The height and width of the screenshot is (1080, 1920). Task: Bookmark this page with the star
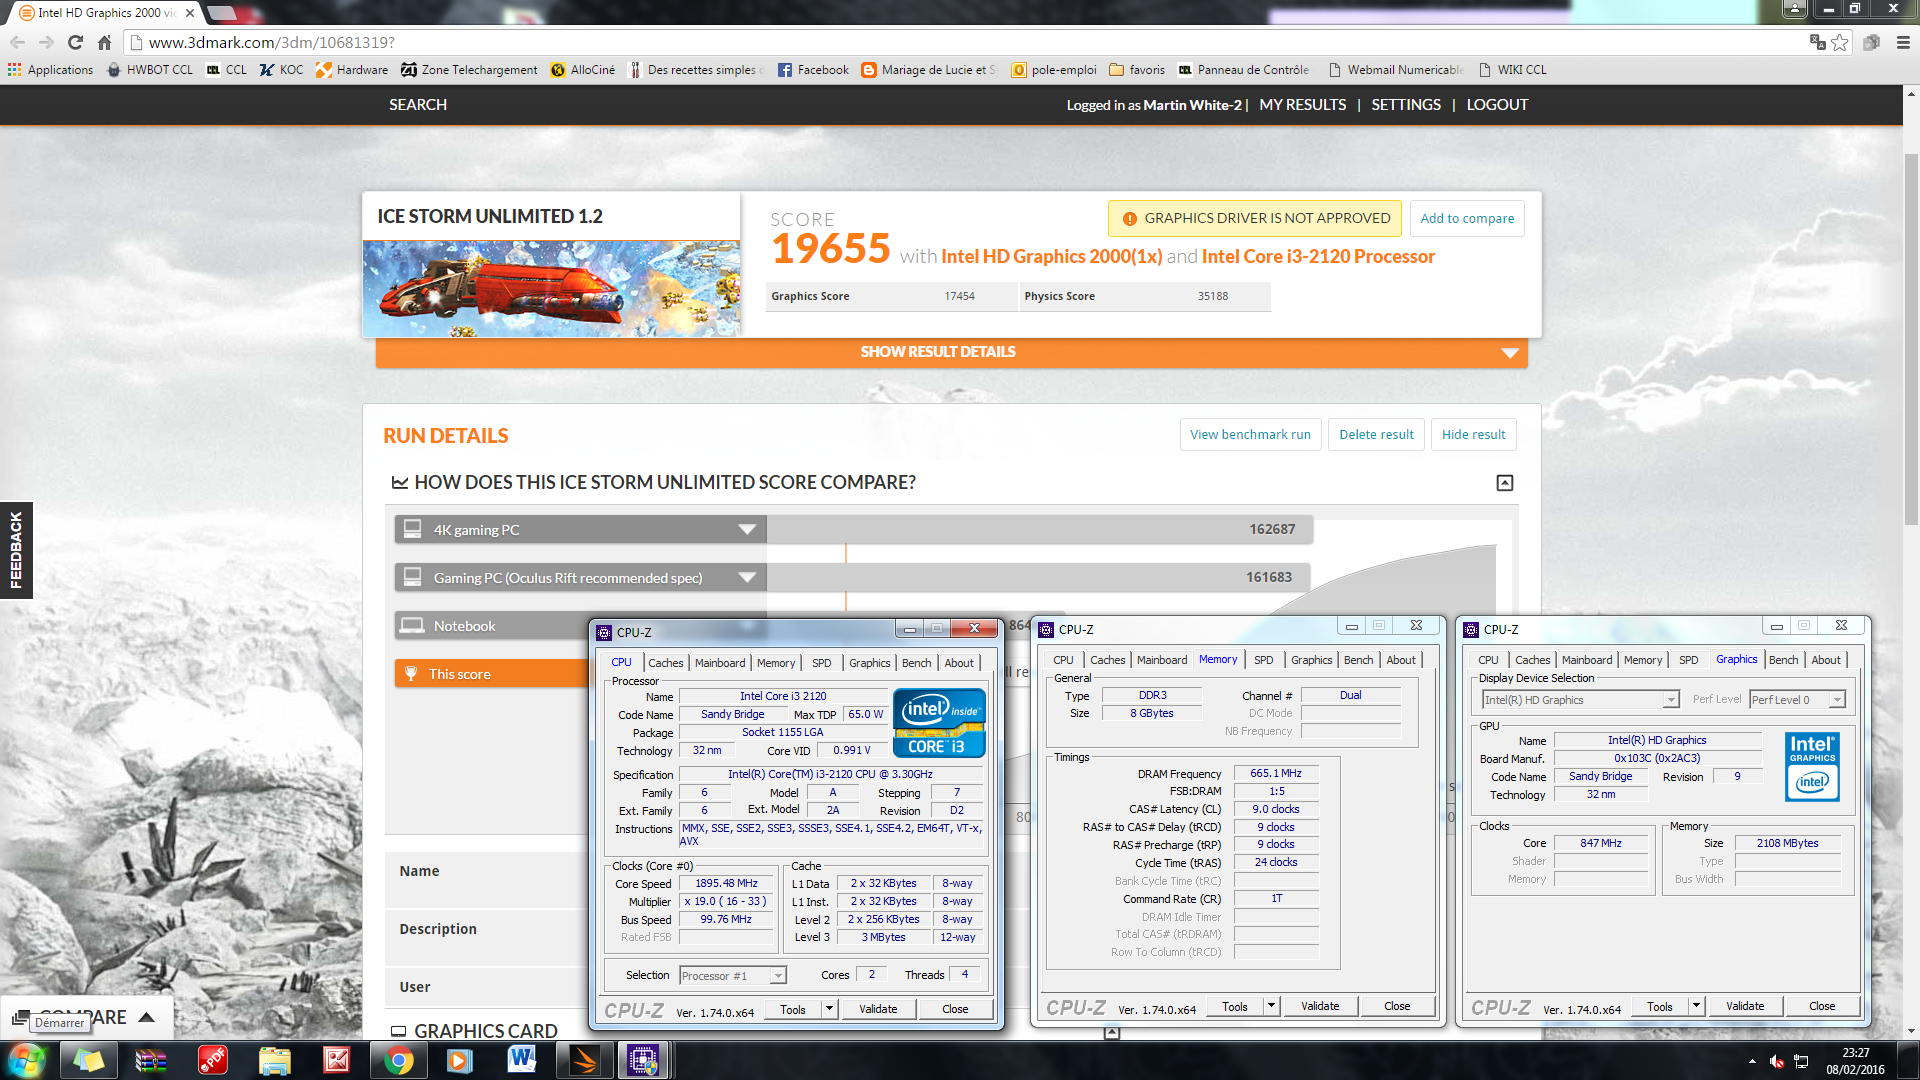pyautogui.click(x=1839, y=42)
